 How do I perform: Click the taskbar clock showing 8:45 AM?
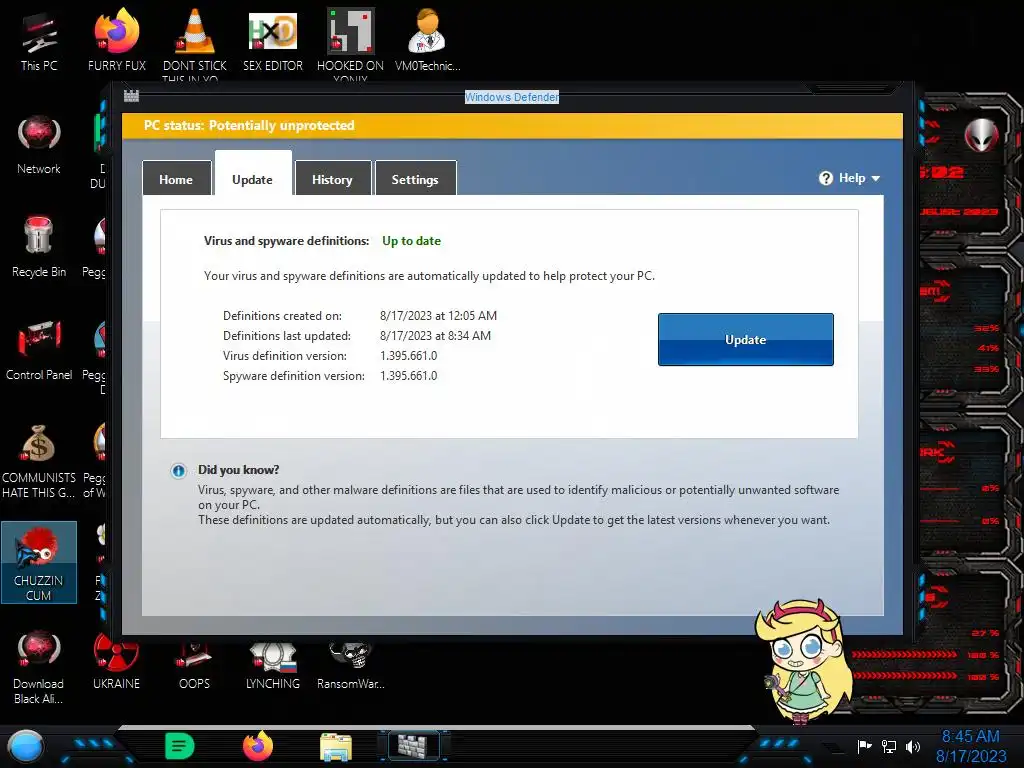pyautogui.click(x=970, y=737)
